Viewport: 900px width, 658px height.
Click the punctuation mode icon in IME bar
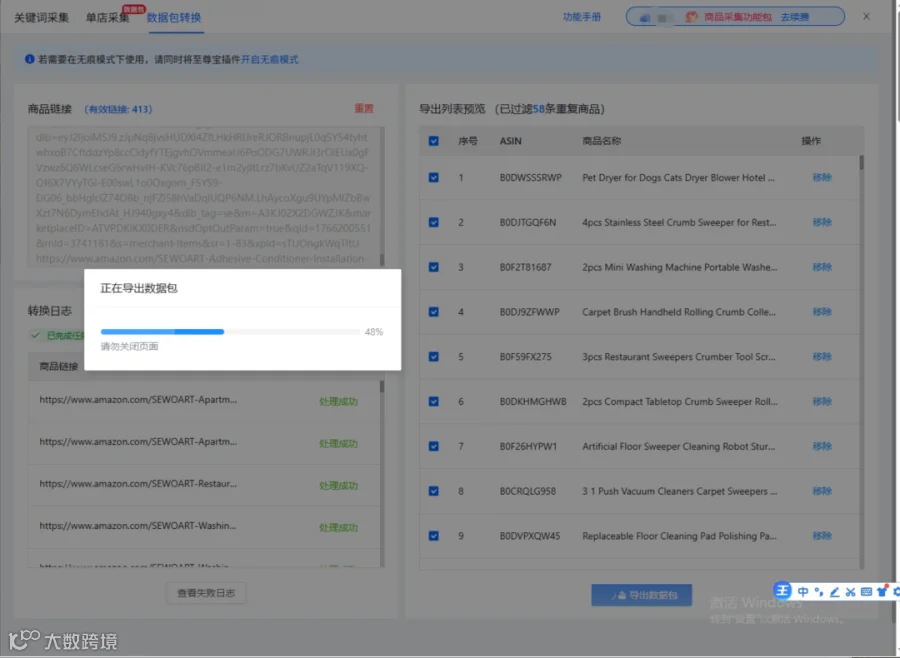pyautogui.click(x=818, y=591)
